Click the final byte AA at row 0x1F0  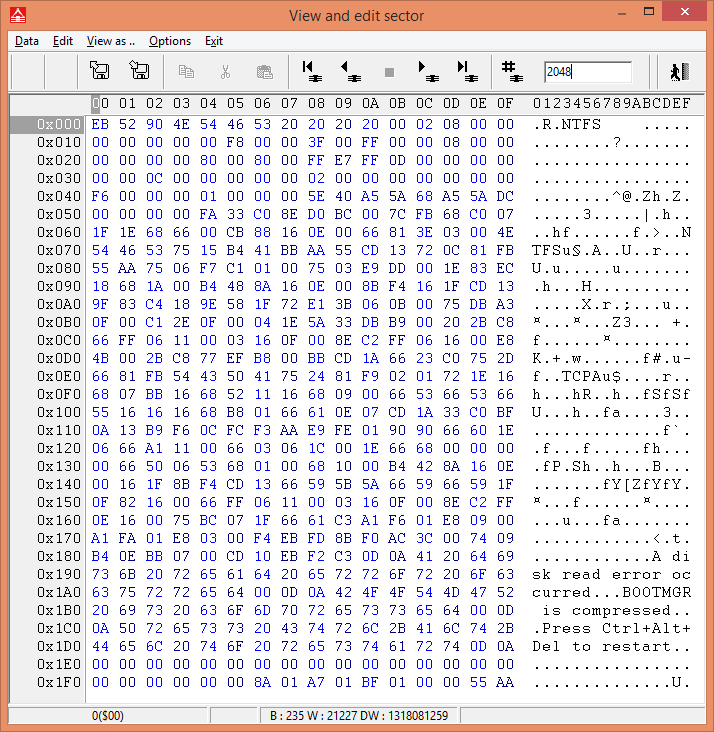pyautogui.click(x=505, y=682)
